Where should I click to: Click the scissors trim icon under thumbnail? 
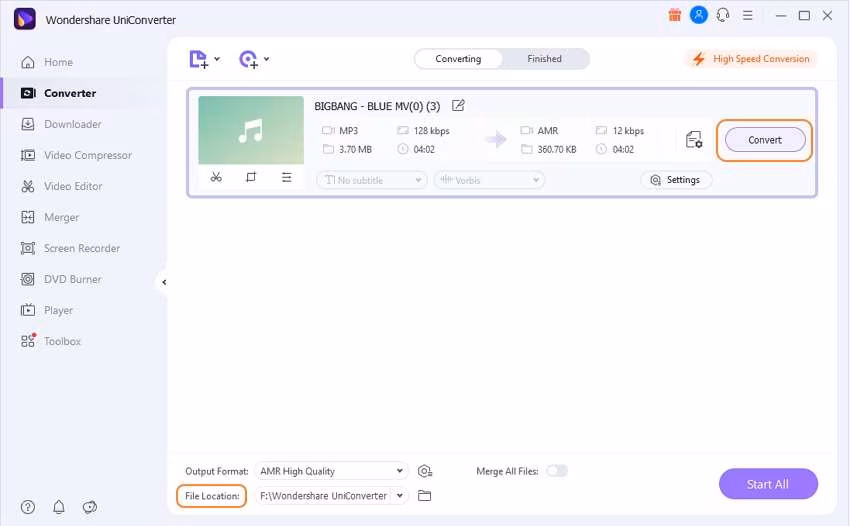point(216,177)
